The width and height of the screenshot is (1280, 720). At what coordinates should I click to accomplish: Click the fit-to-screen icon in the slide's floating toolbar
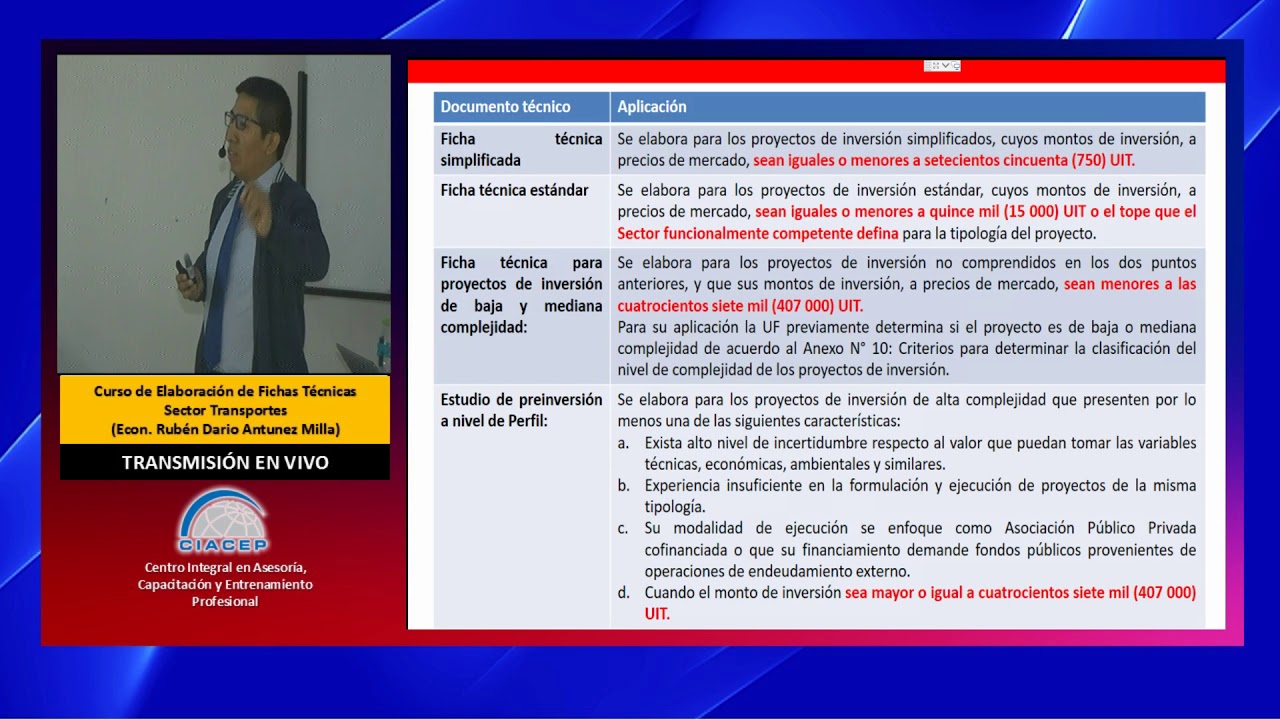[936, 66]
